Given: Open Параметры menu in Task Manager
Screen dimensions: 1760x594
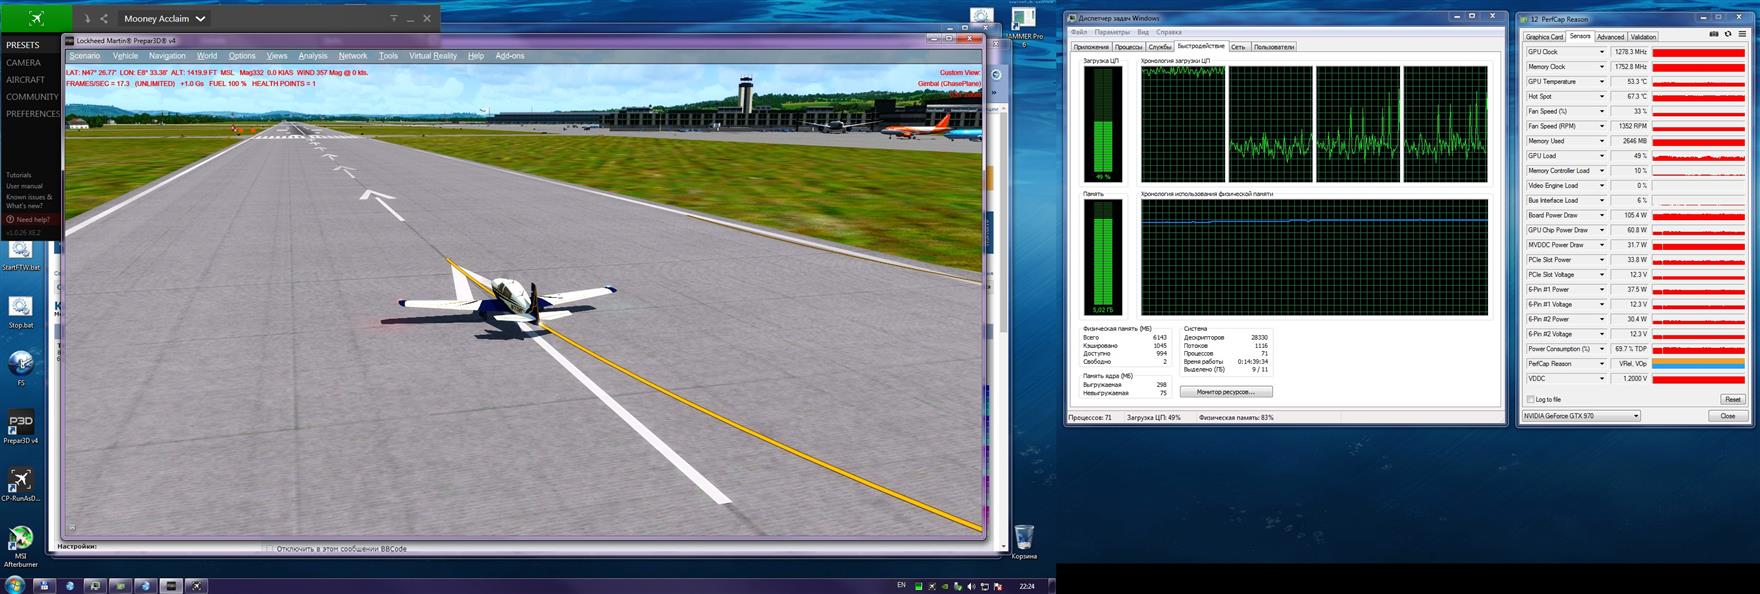Looking at the screenshot, I should click(1112, 32).
